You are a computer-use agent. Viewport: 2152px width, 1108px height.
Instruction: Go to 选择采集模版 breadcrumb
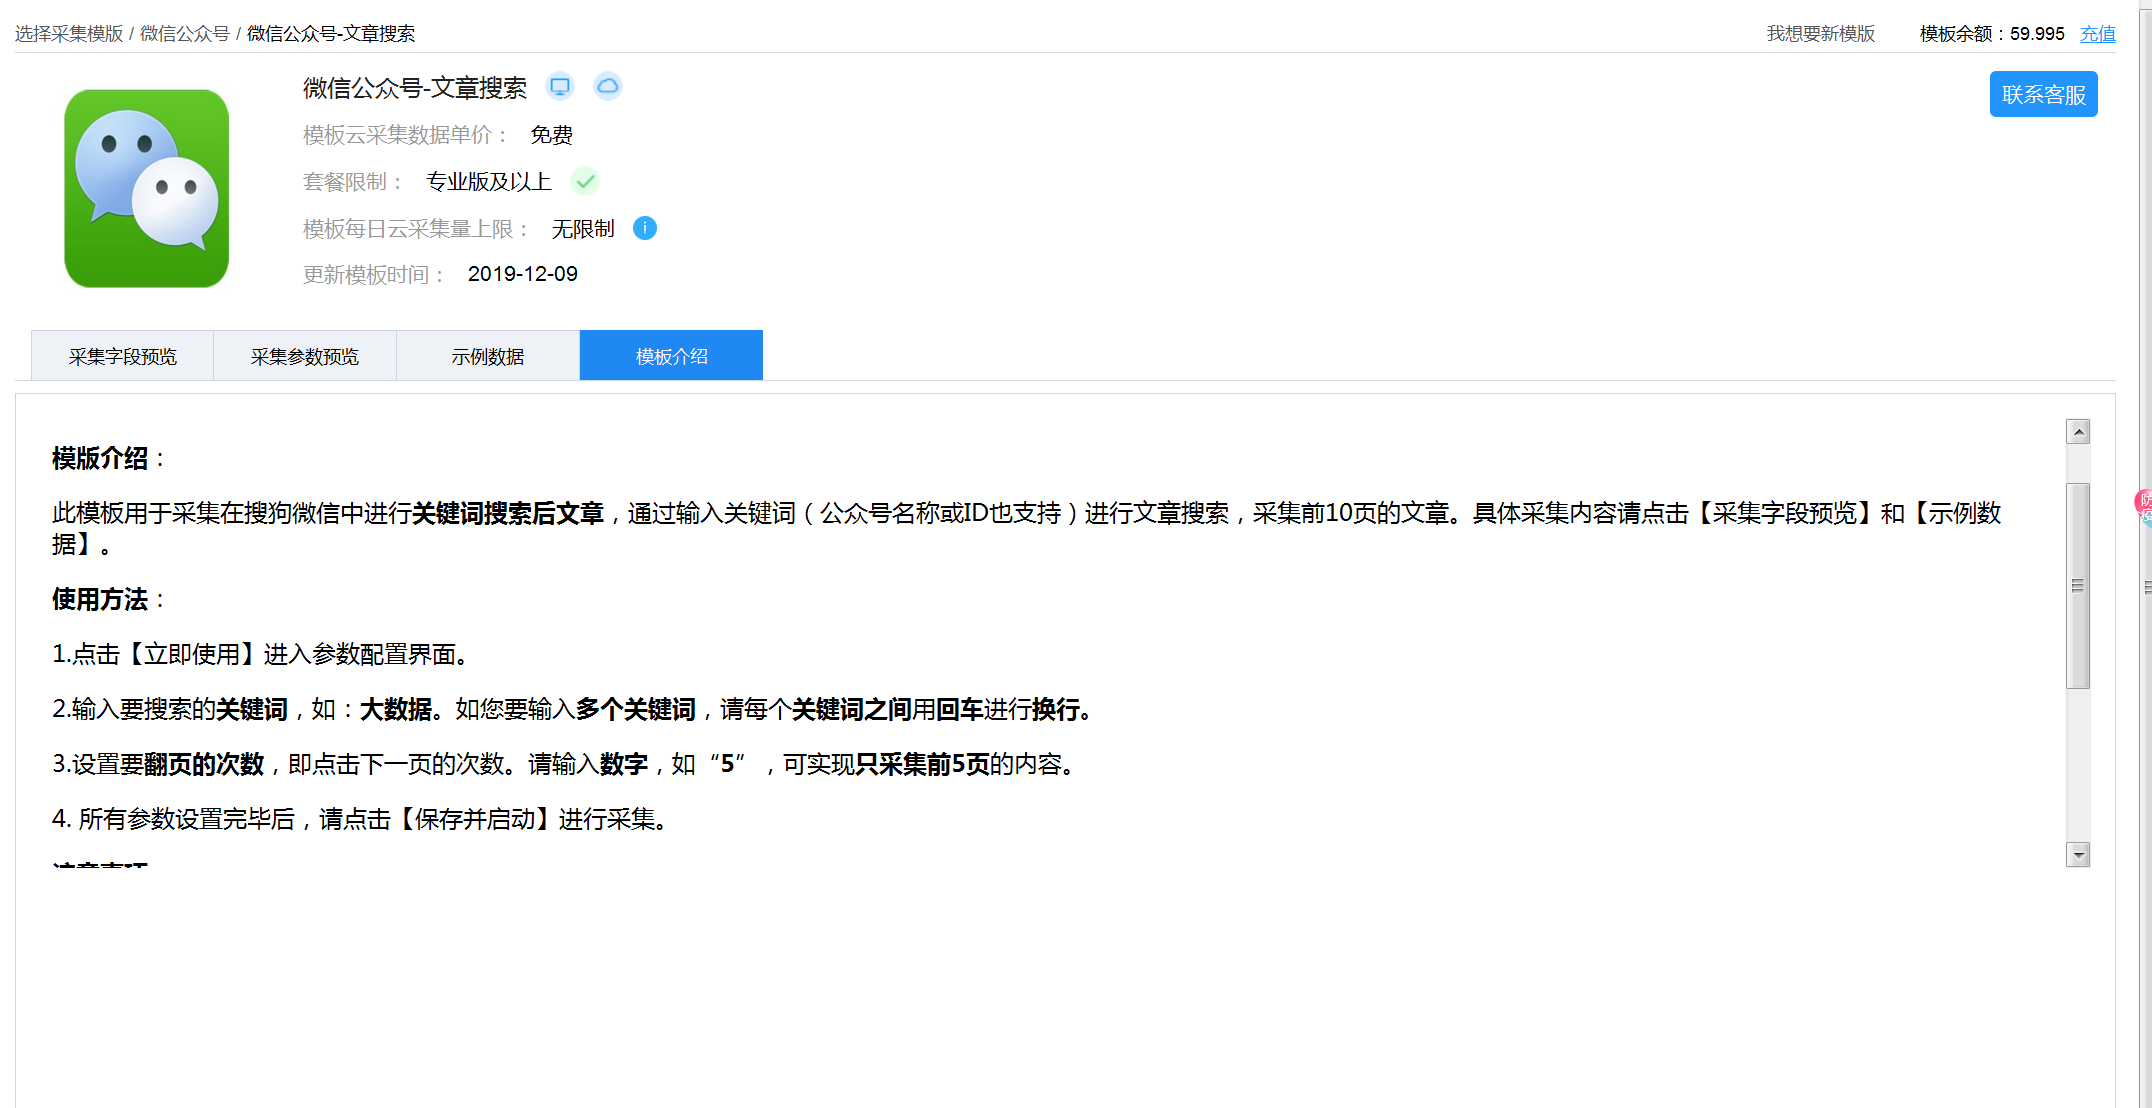pyautogui.click(x=69, y=34)
